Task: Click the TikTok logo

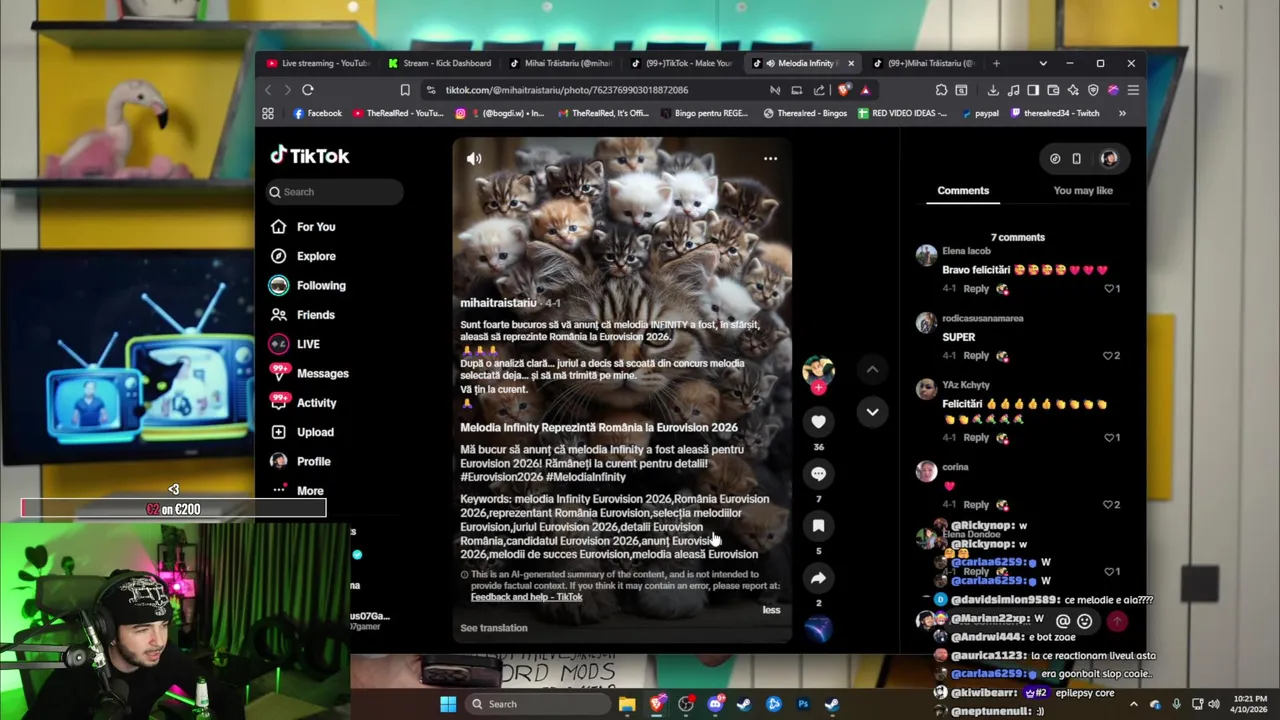Action: (310, 155)
